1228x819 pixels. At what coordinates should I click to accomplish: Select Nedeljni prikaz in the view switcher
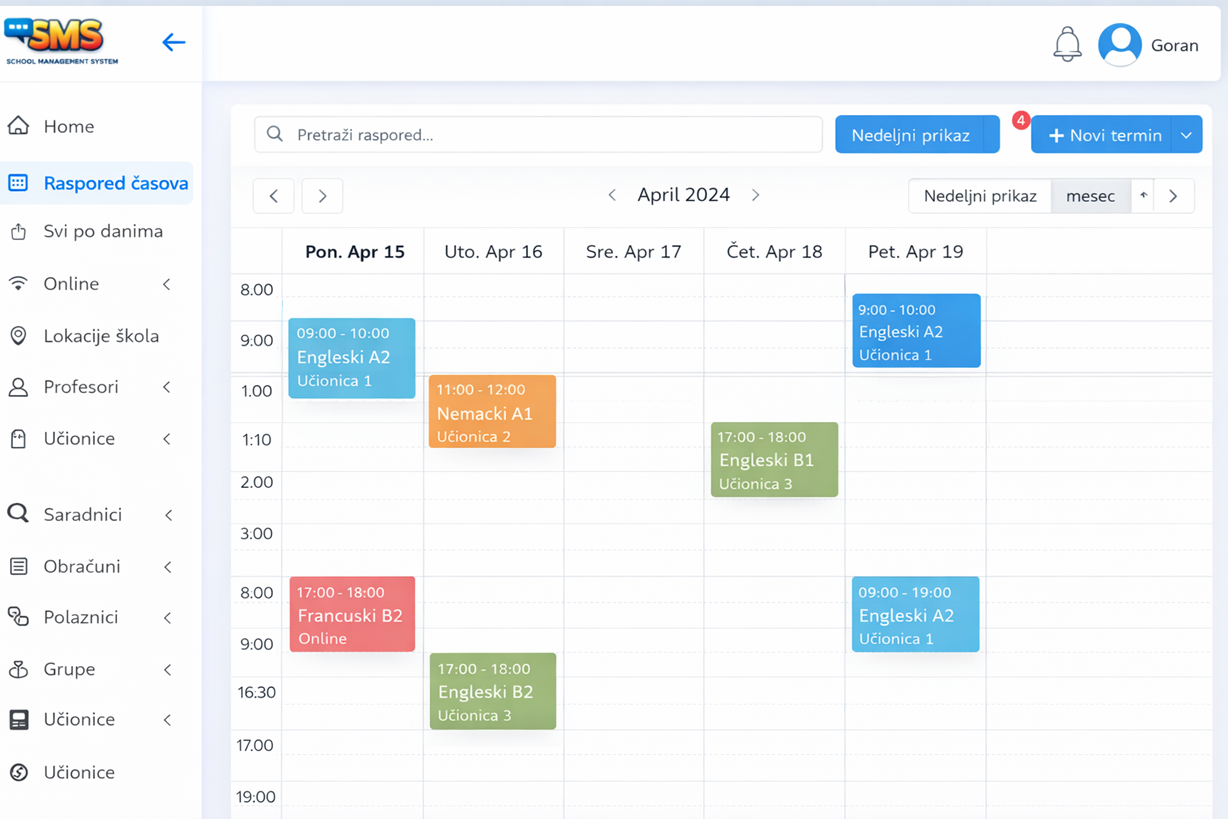click(979, 196)
